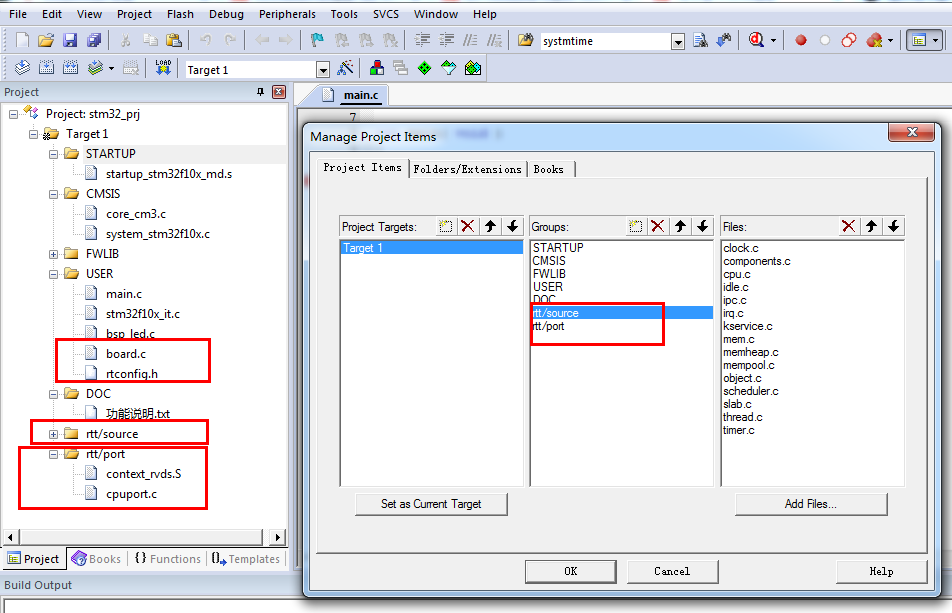The height and width of the screenshot is (613, 952).
Task: Collapse the CMSIS group
Action: pyautogui.click(x=53, y=194)
